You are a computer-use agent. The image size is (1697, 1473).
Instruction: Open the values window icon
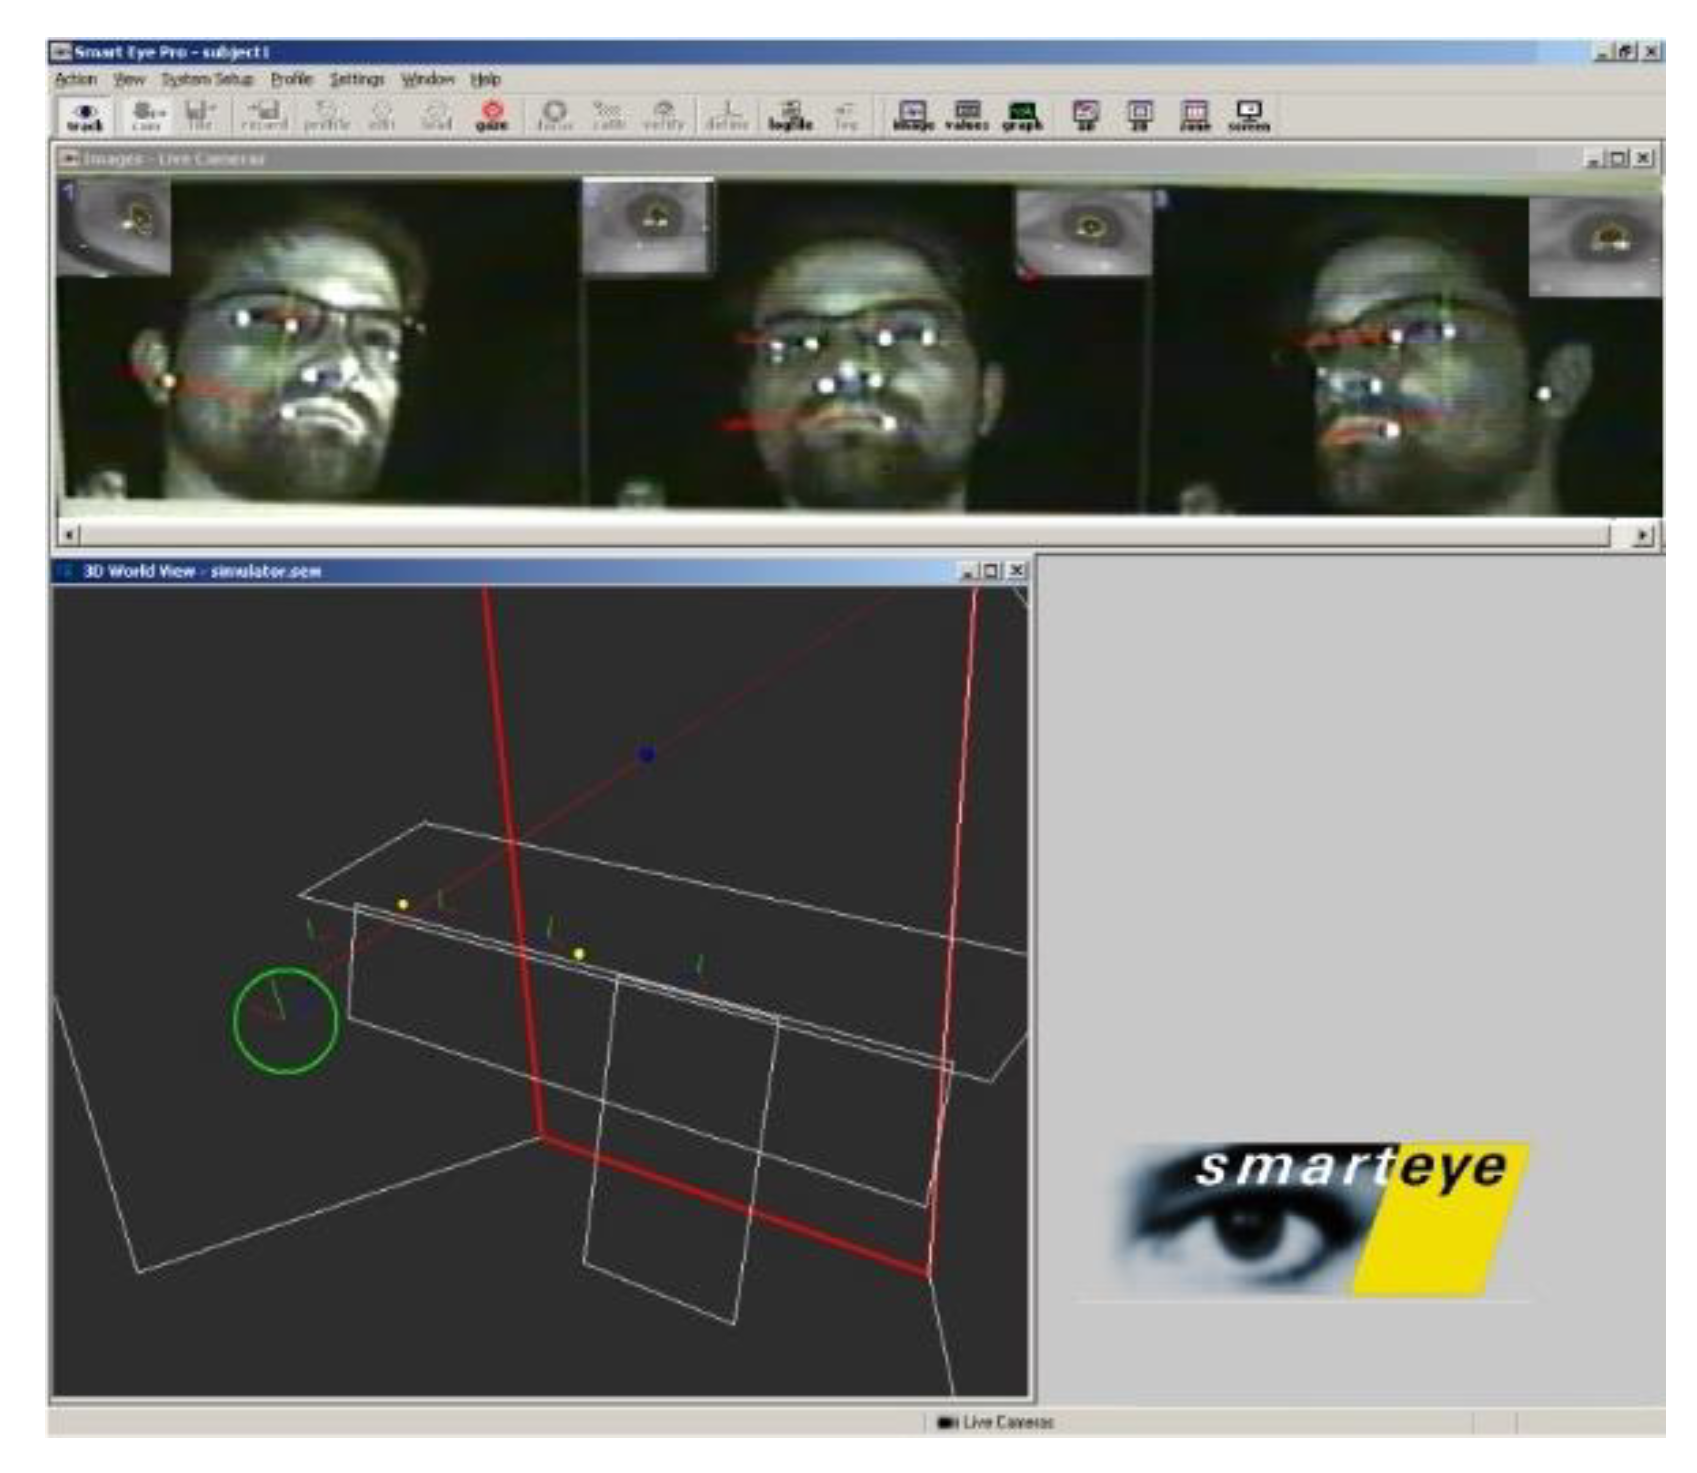[966, 116]
